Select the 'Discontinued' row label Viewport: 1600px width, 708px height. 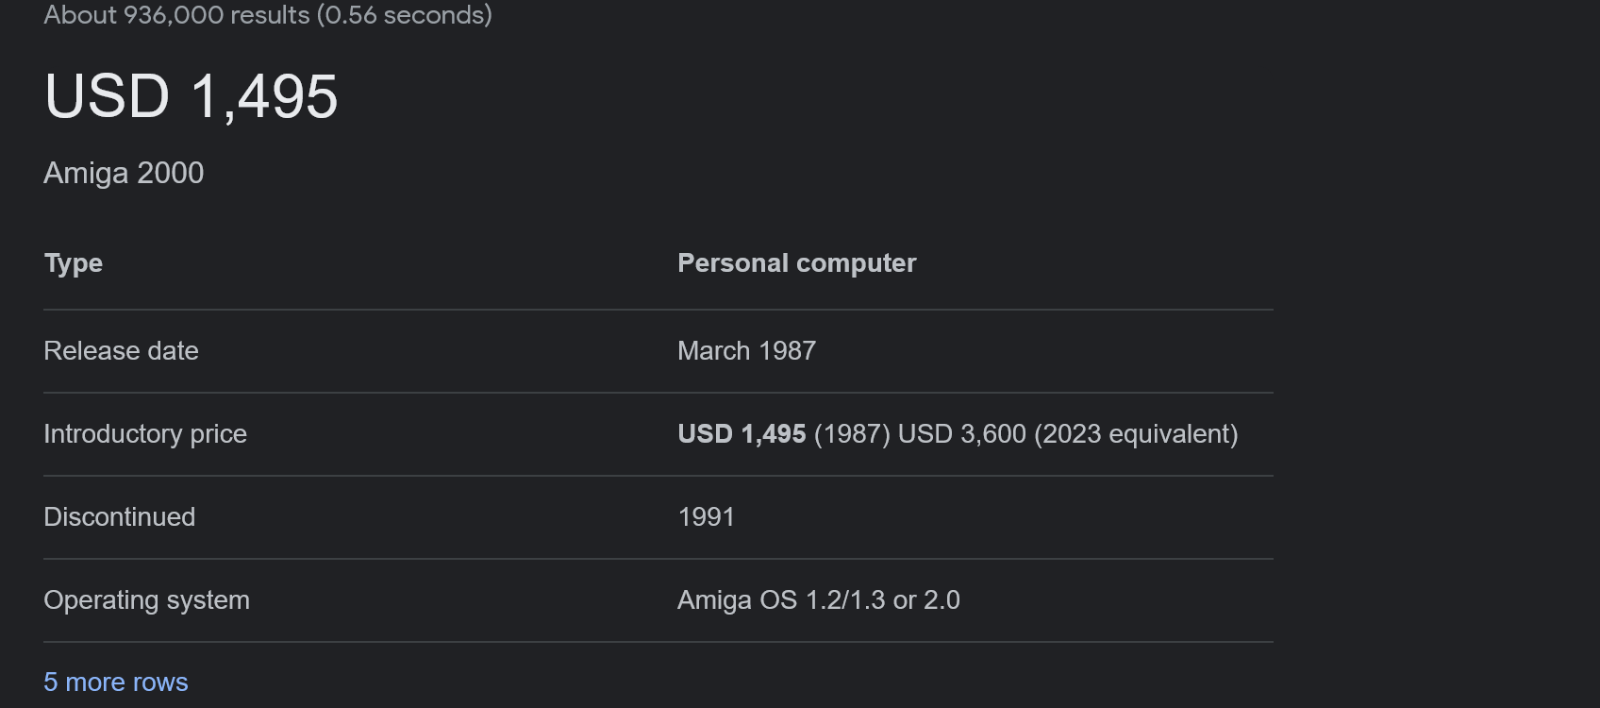[120, 517]
